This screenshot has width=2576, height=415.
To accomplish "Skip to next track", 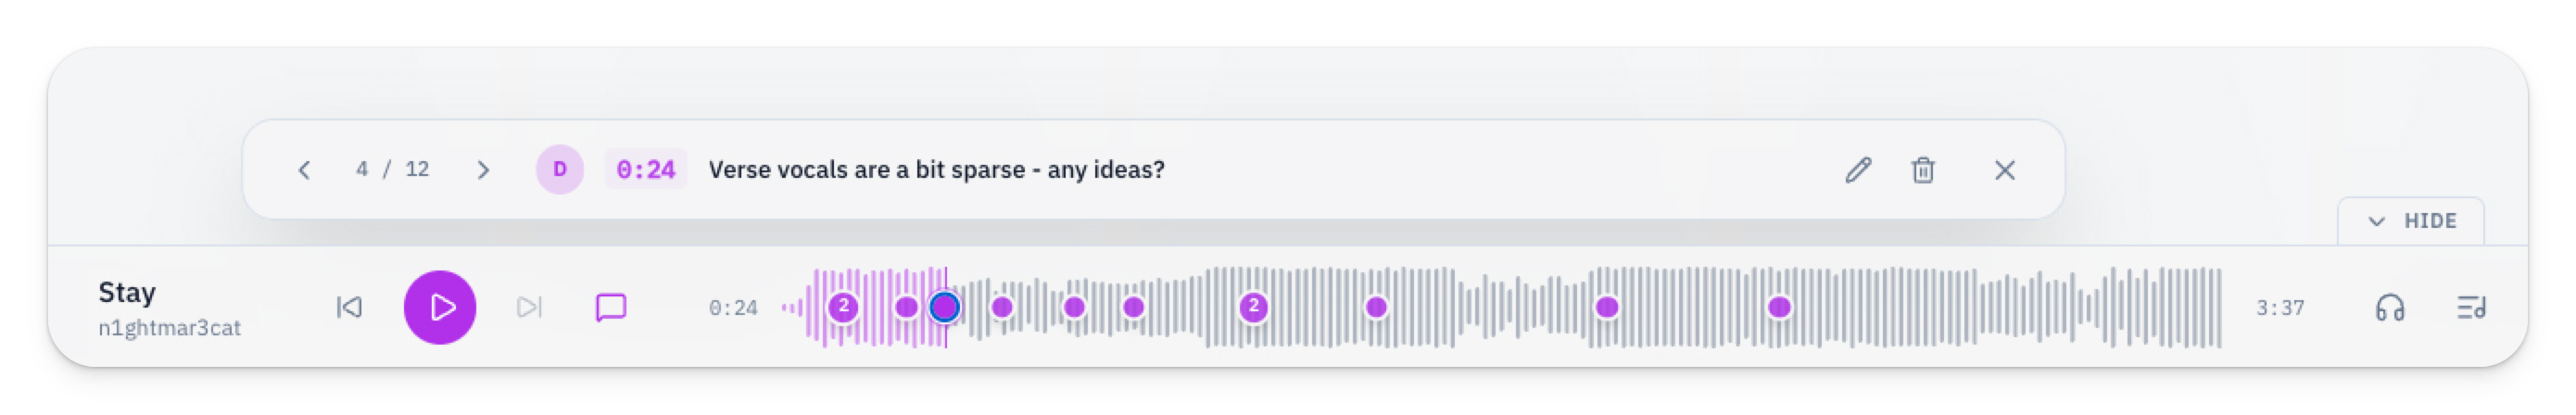I will tap(529, 307).
